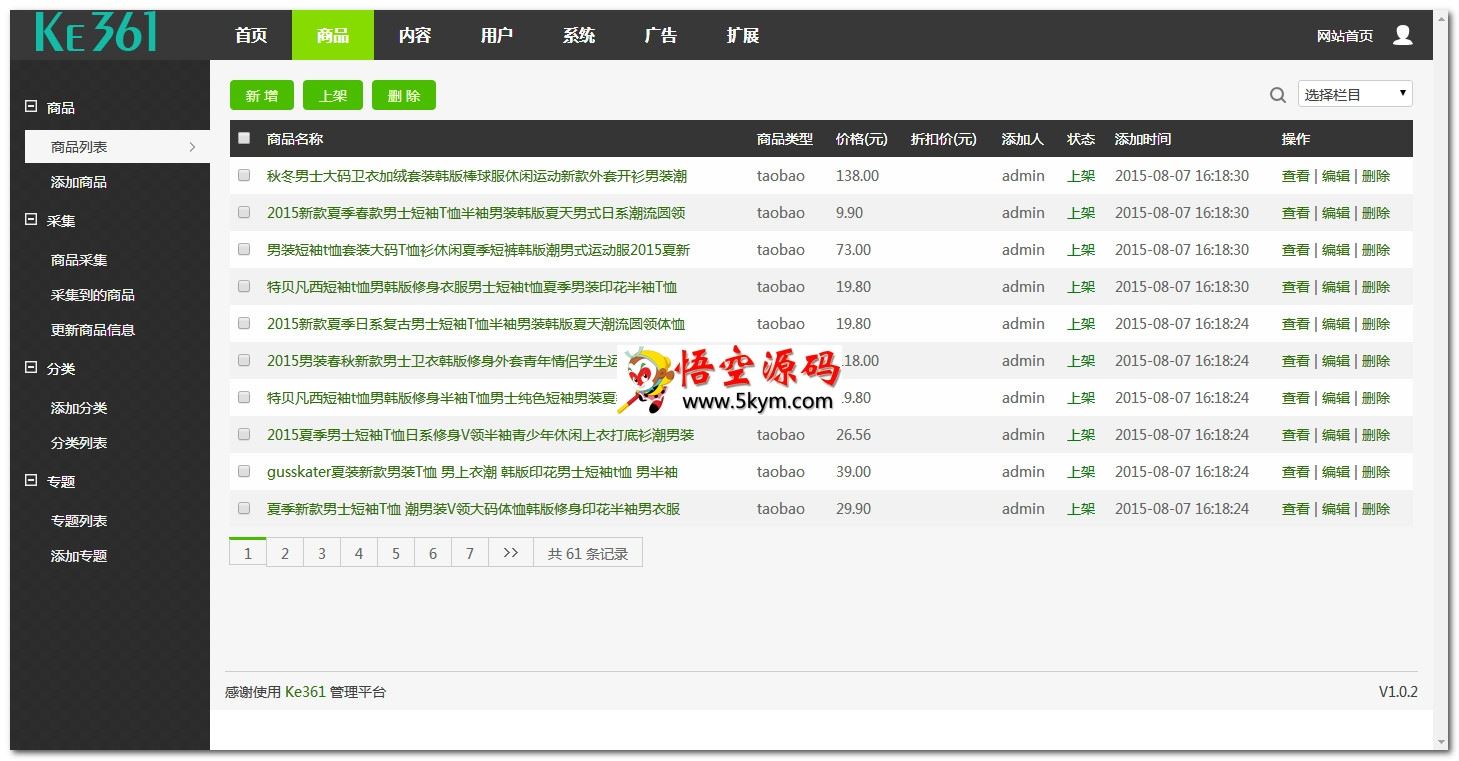The height and width of the screenshot is (761, 1459).
Task: Click the user profile icon
Action: tap(1403, 35)
